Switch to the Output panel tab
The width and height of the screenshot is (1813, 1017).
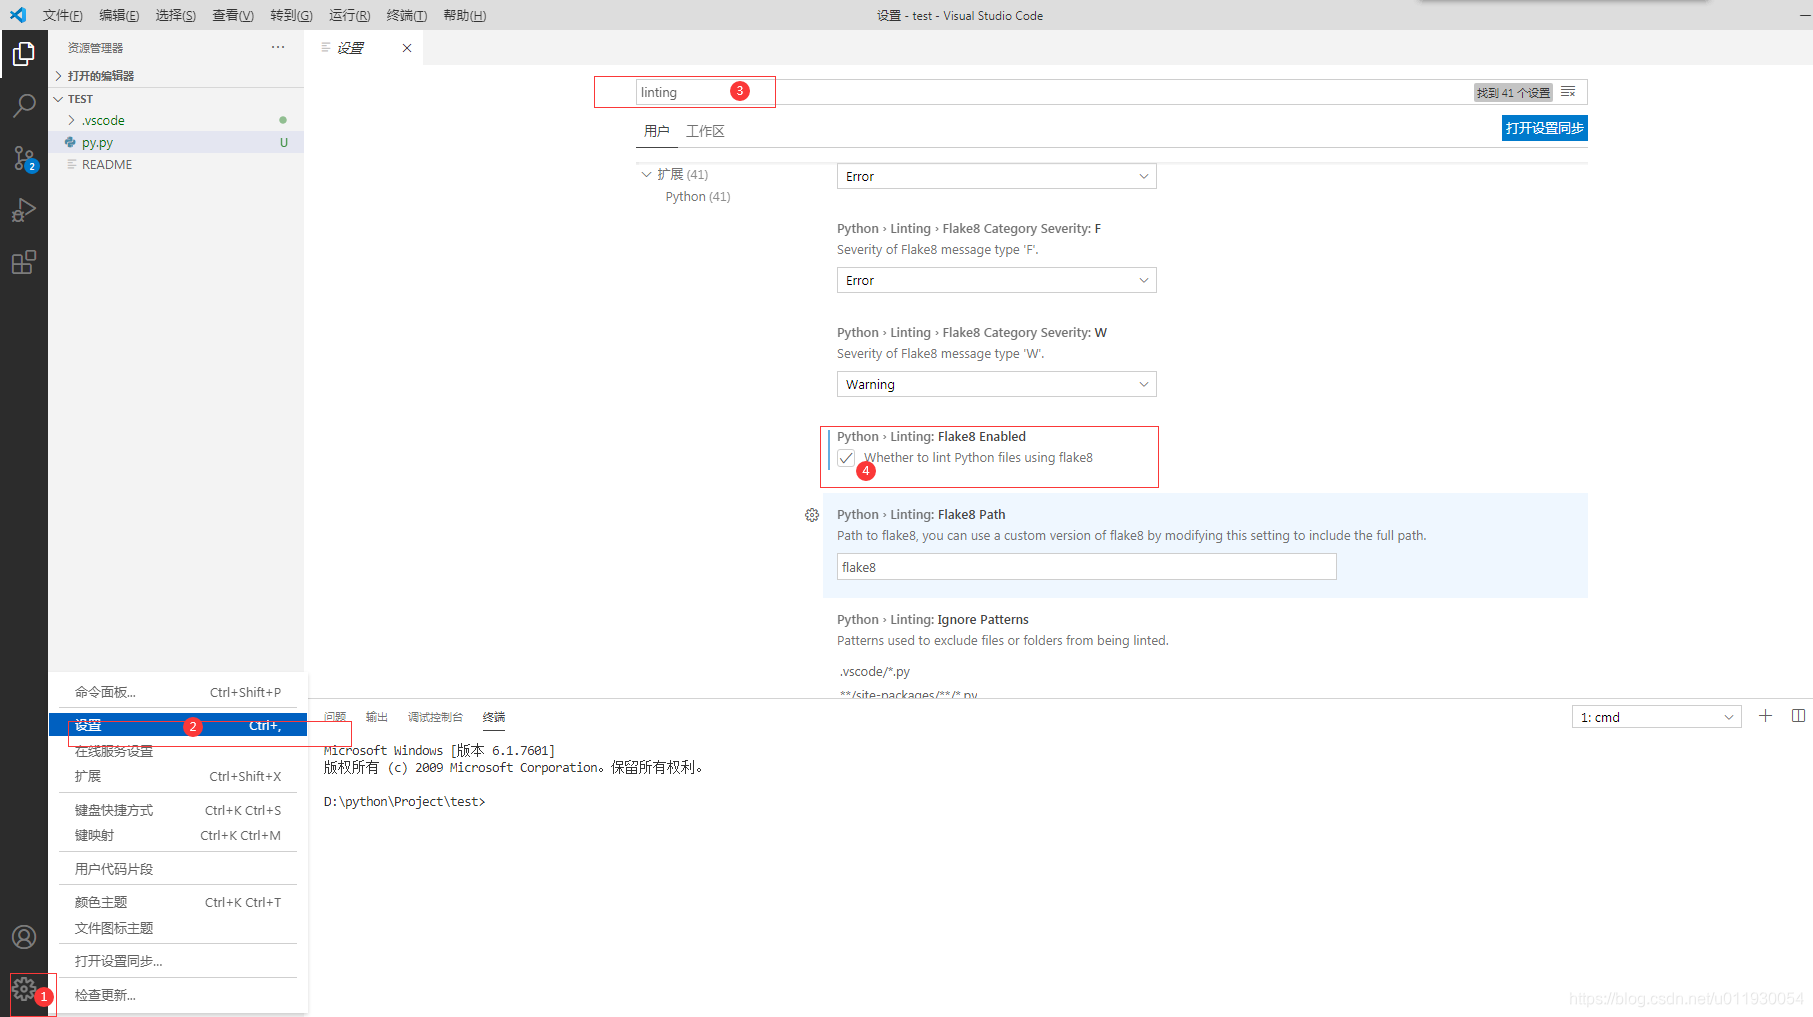pyautogui.click(x=376, y=717)
